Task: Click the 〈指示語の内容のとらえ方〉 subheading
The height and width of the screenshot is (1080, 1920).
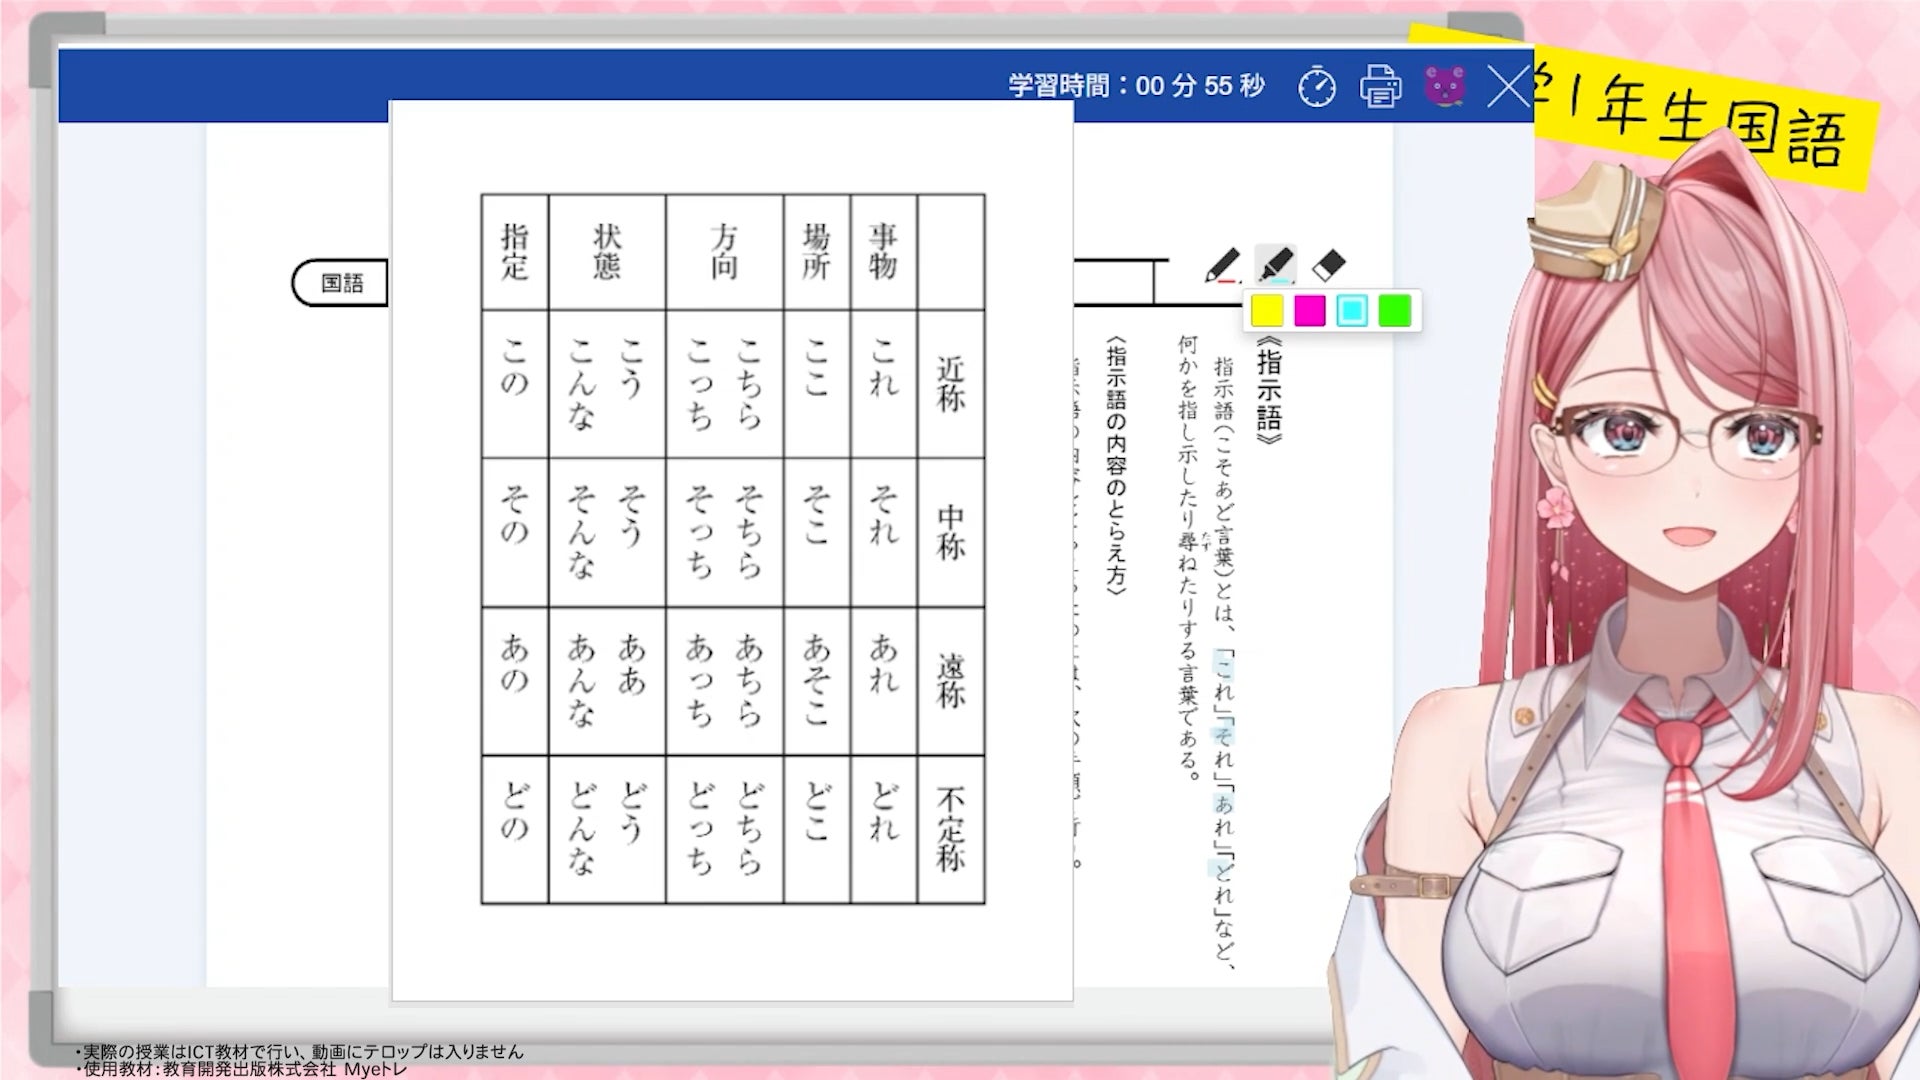Action: (1117, 465)
